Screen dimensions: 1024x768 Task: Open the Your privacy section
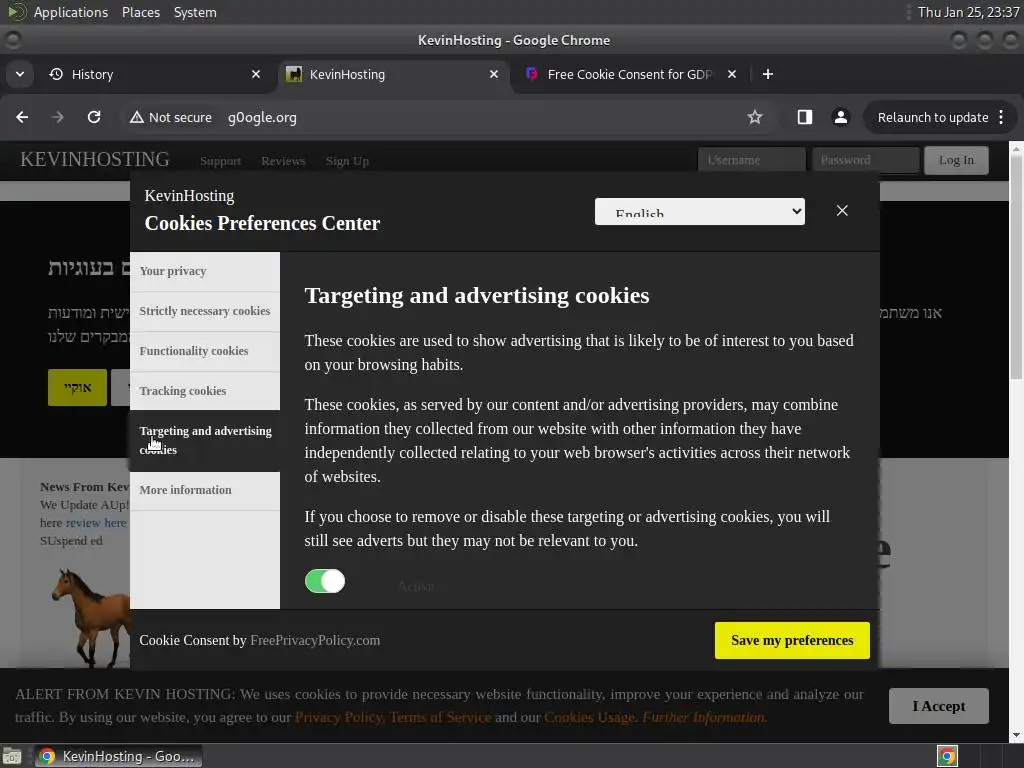click(x=205, y=271)
